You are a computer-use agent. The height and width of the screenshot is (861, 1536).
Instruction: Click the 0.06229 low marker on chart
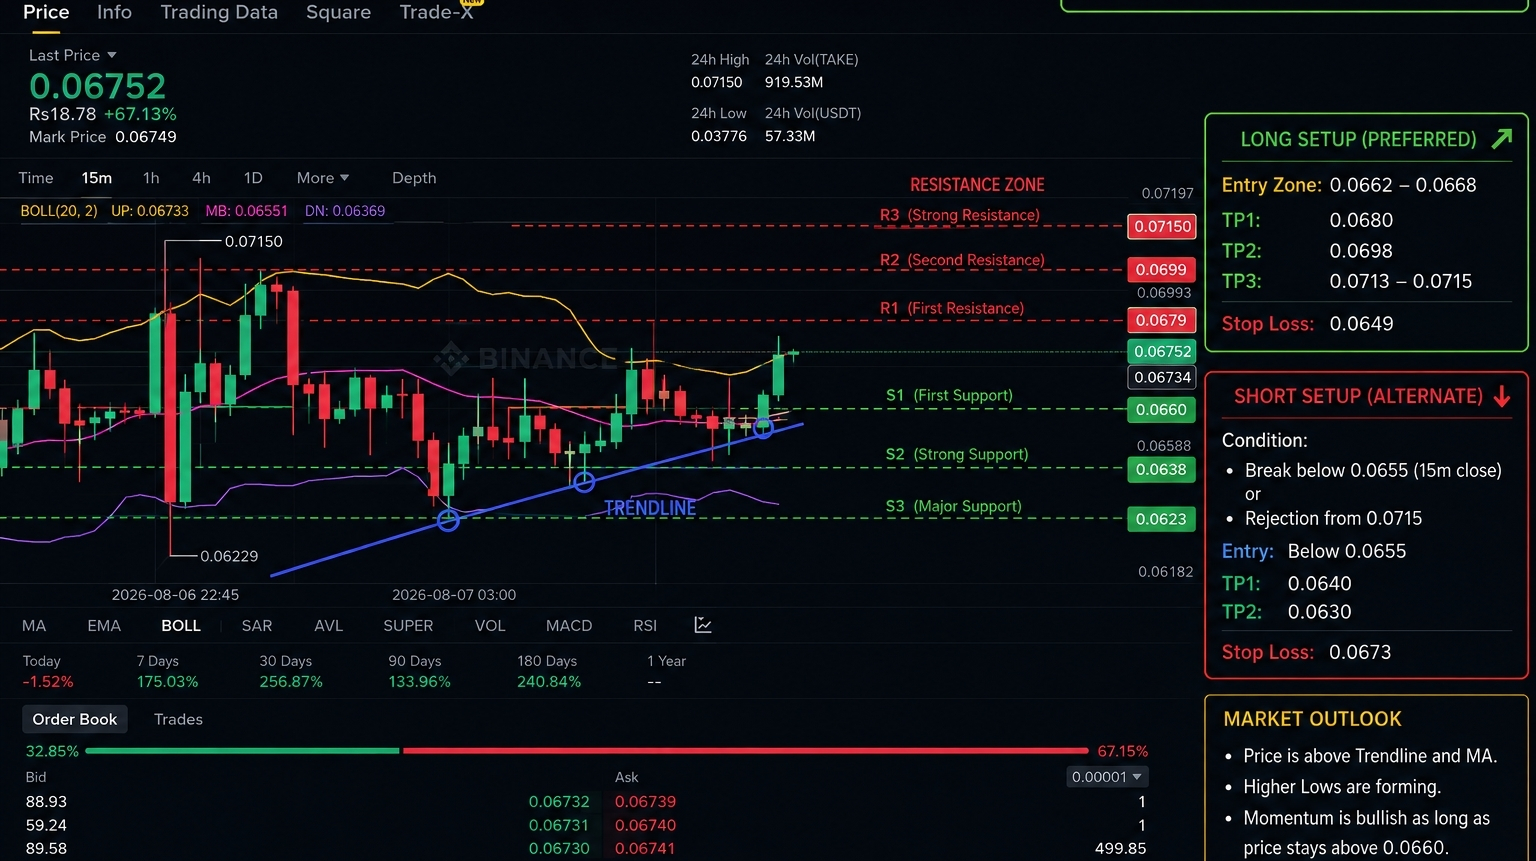pyautogui.click(x=229, y=556)
